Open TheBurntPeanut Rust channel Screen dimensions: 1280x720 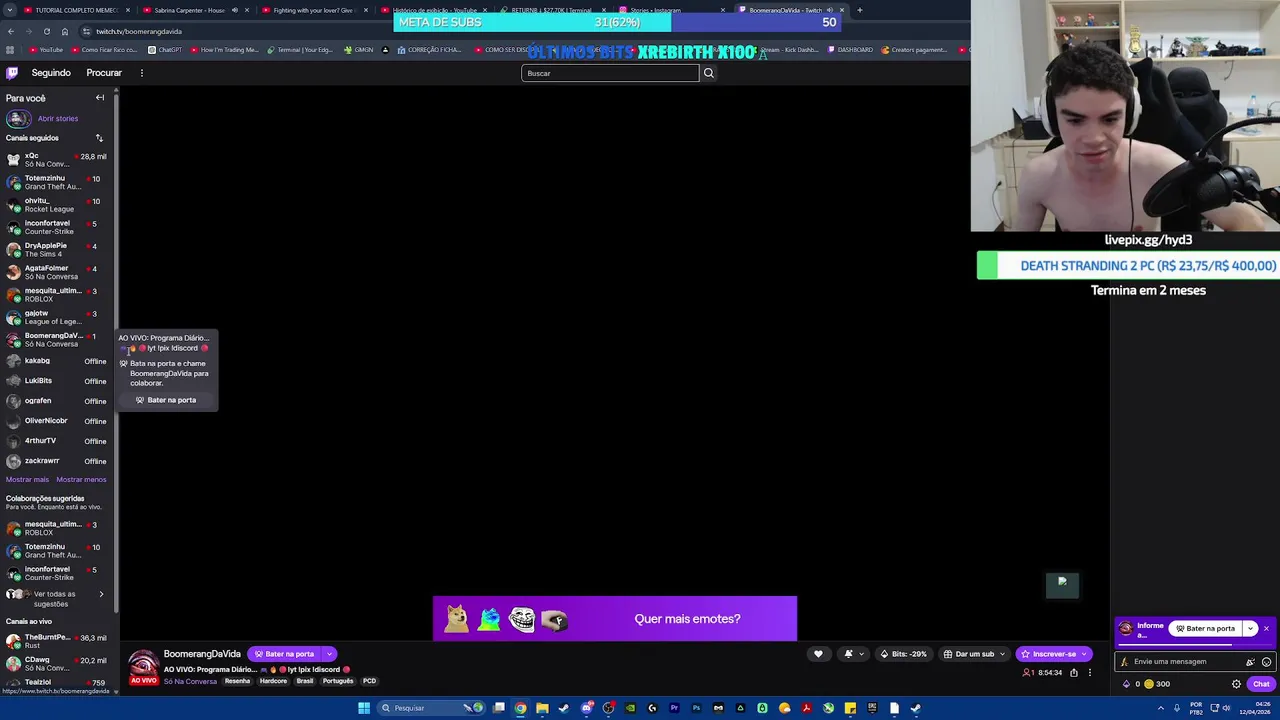(x=57, y=641)
